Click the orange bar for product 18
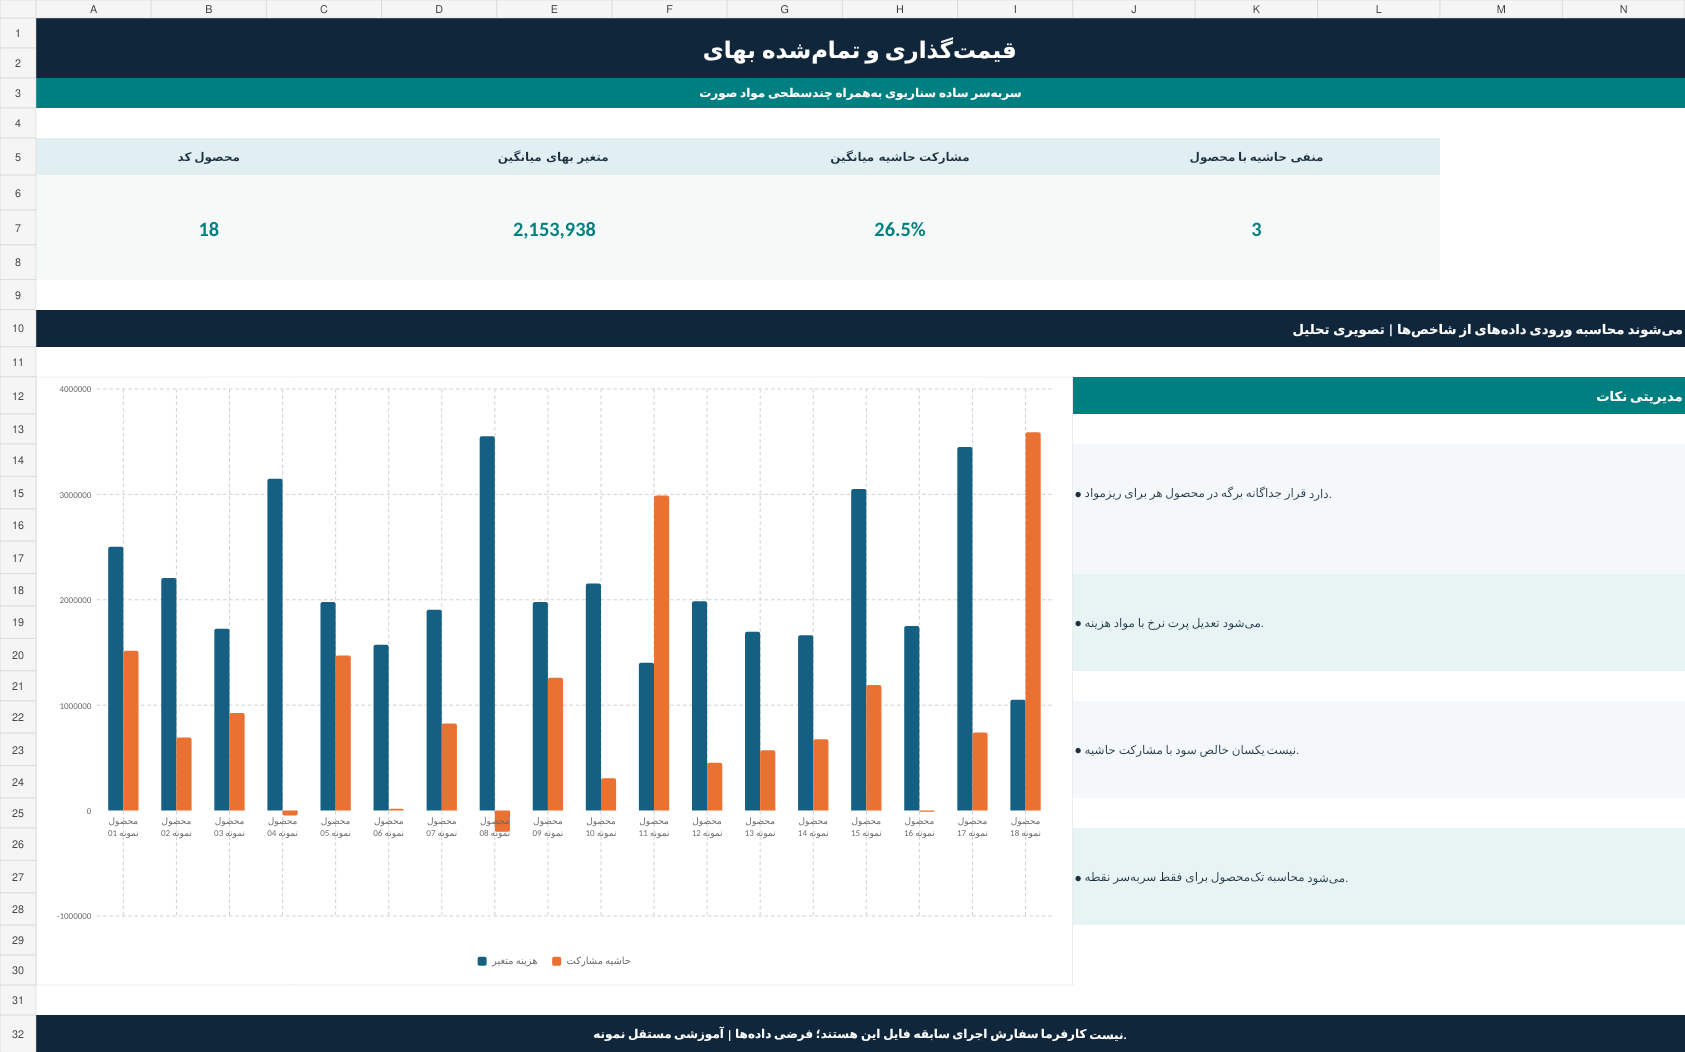Screen dimensions: 1685x1052 tap(1033, 621)
